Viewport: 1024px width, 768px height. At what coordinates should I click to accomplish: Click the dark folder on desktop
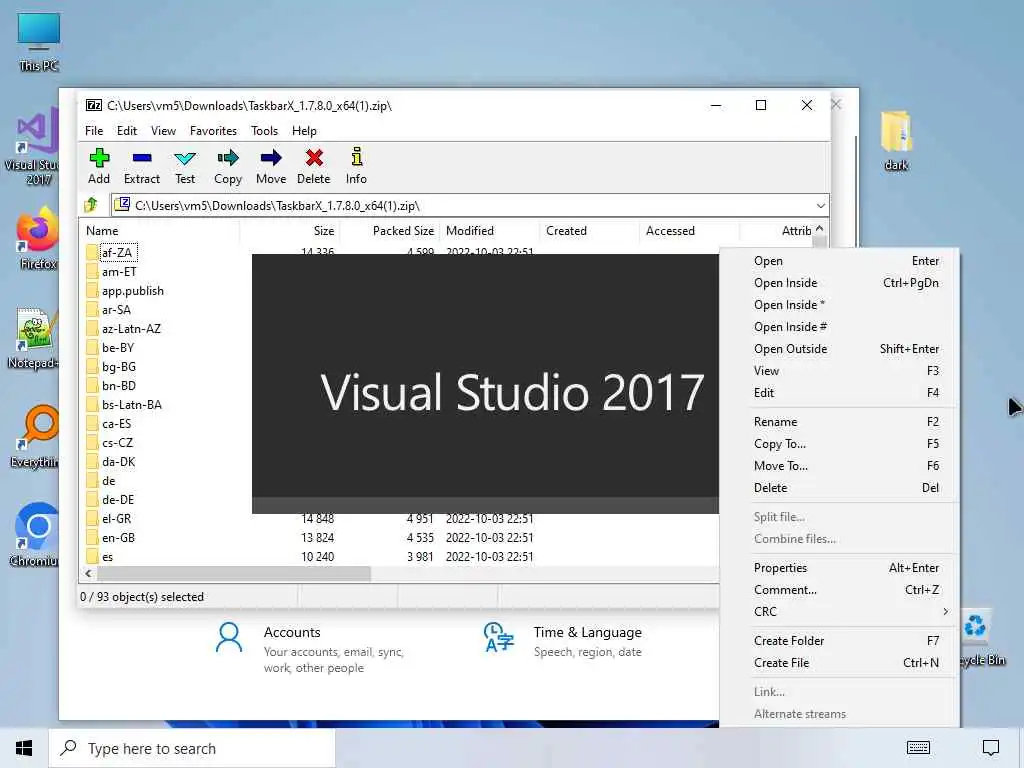tap(896, 140)
